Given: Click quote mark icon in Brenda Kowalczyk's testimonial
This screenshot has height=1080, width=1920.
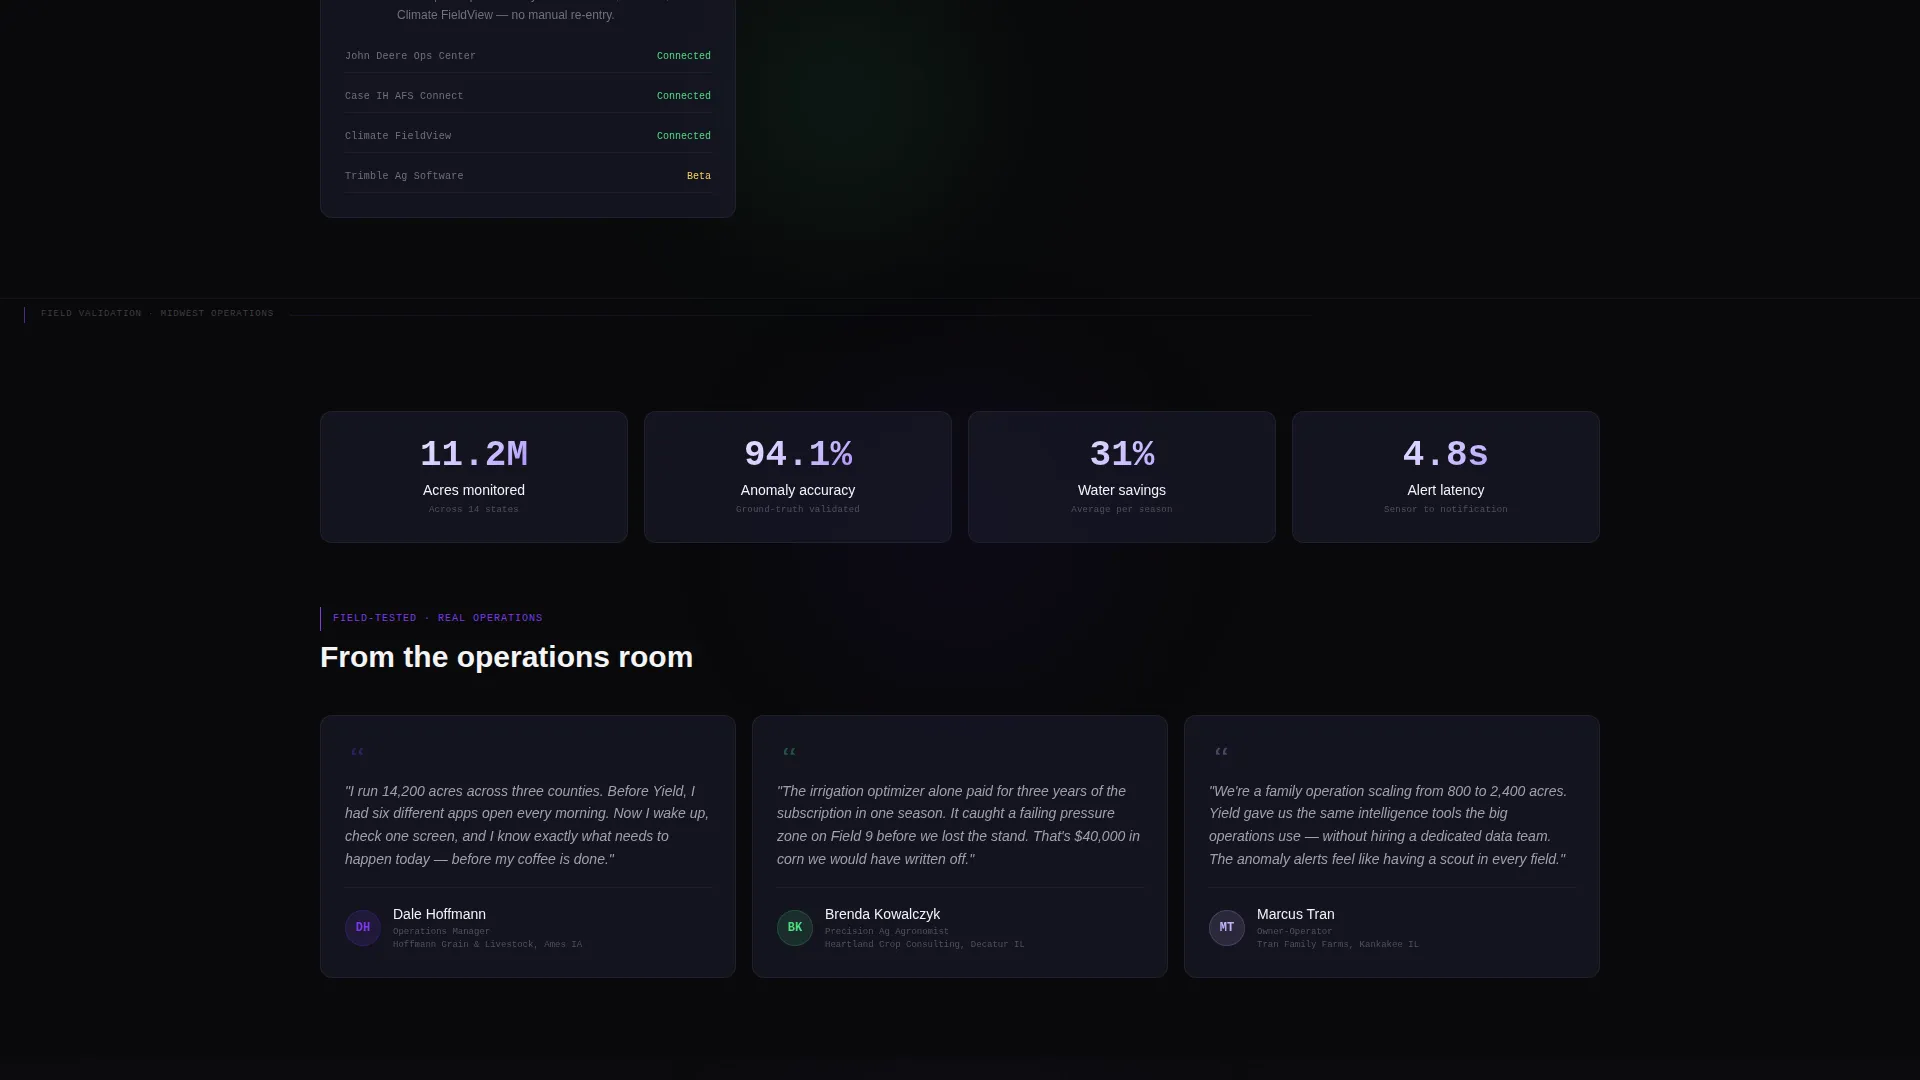Looking at the screenshot, I should coord(789,753).
